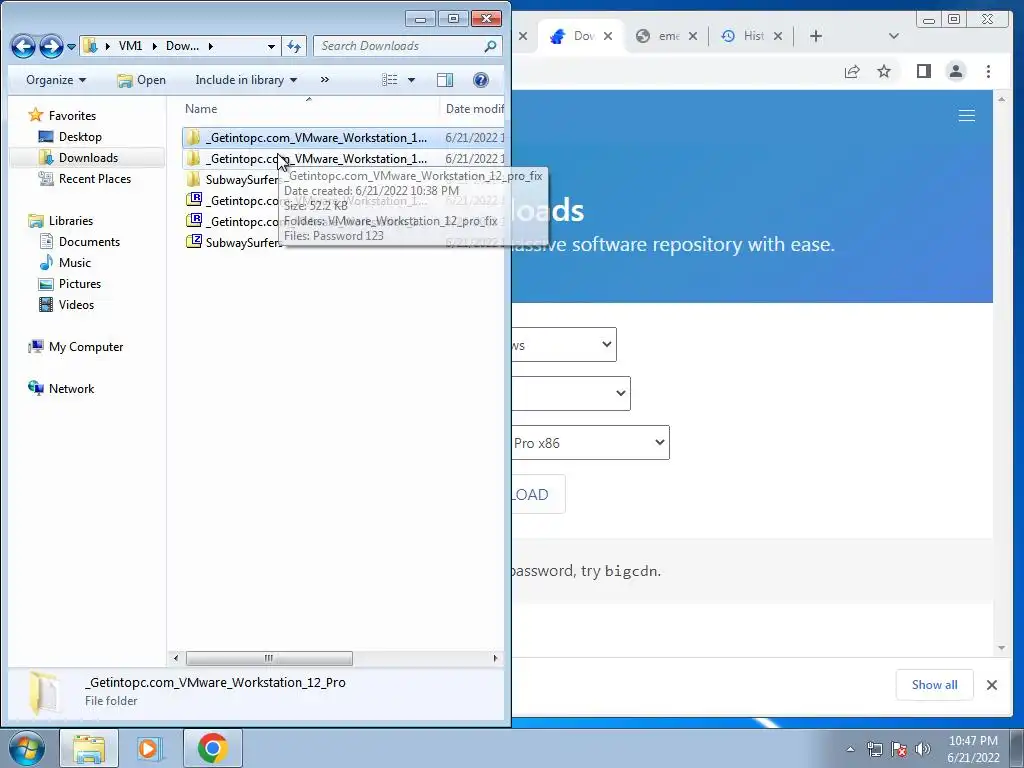The height and width of the screenshot is (768, 1024).
Task: Click the download button on webpage
Action: click(x=538, y=494)
